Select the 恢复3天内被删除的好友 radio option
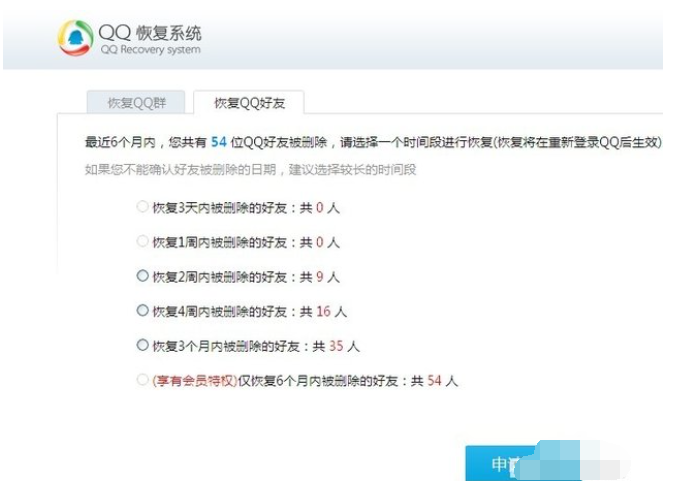679x481 pixels. [x=142, y=207]
